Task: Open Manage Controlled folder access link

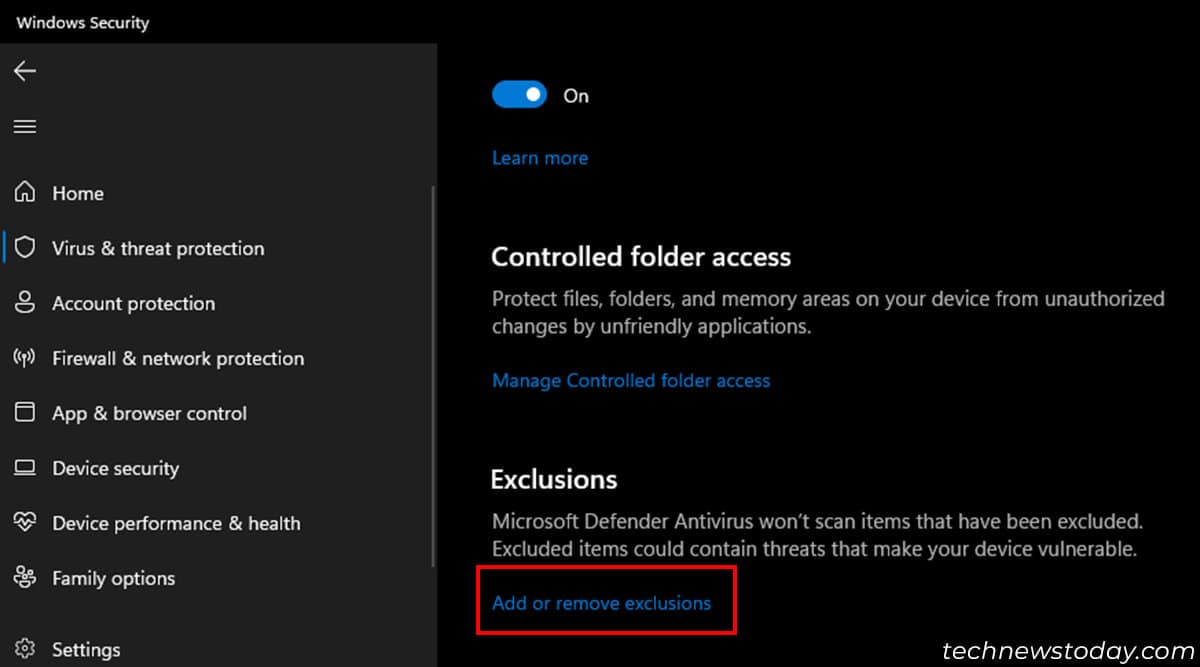Action: 631,380
